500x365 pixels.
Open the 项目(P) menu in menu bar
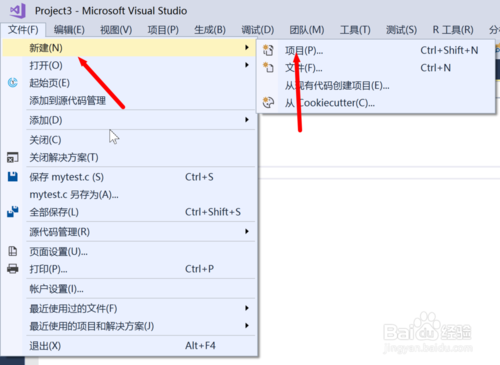(163, 30)
